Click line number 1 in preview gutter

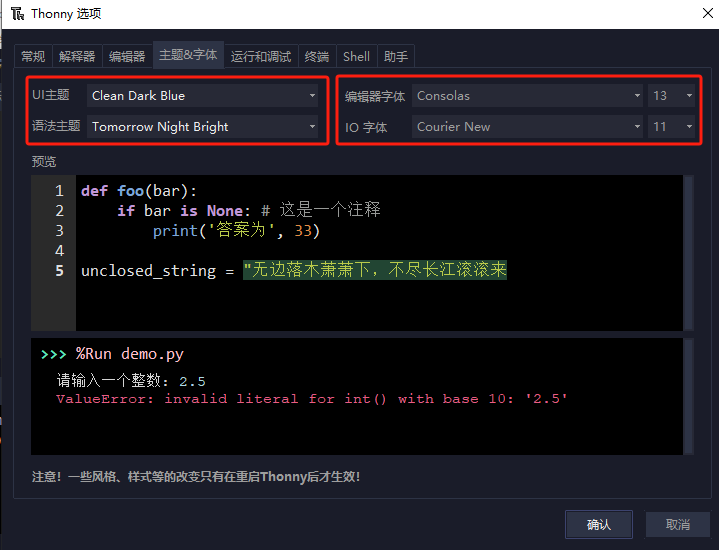tap(60, 191)
